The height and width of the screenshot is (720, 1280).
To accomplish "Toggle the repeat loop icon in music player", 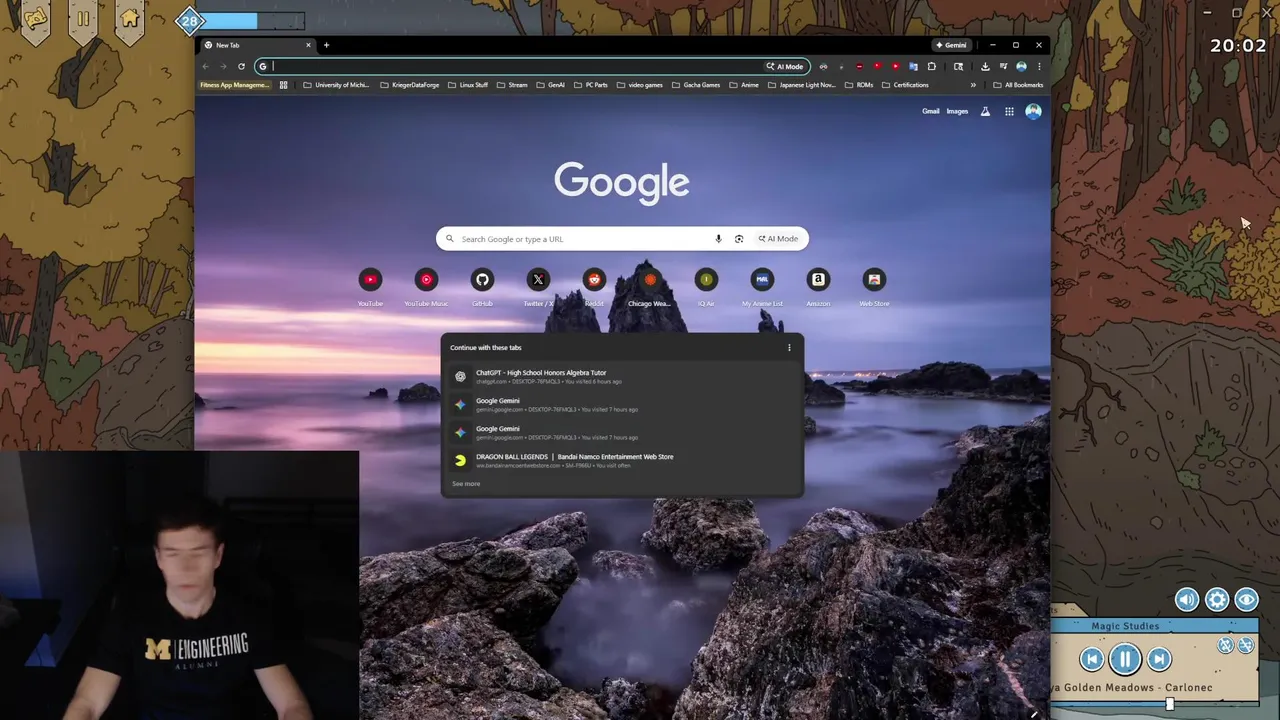I will [1225, 646].
